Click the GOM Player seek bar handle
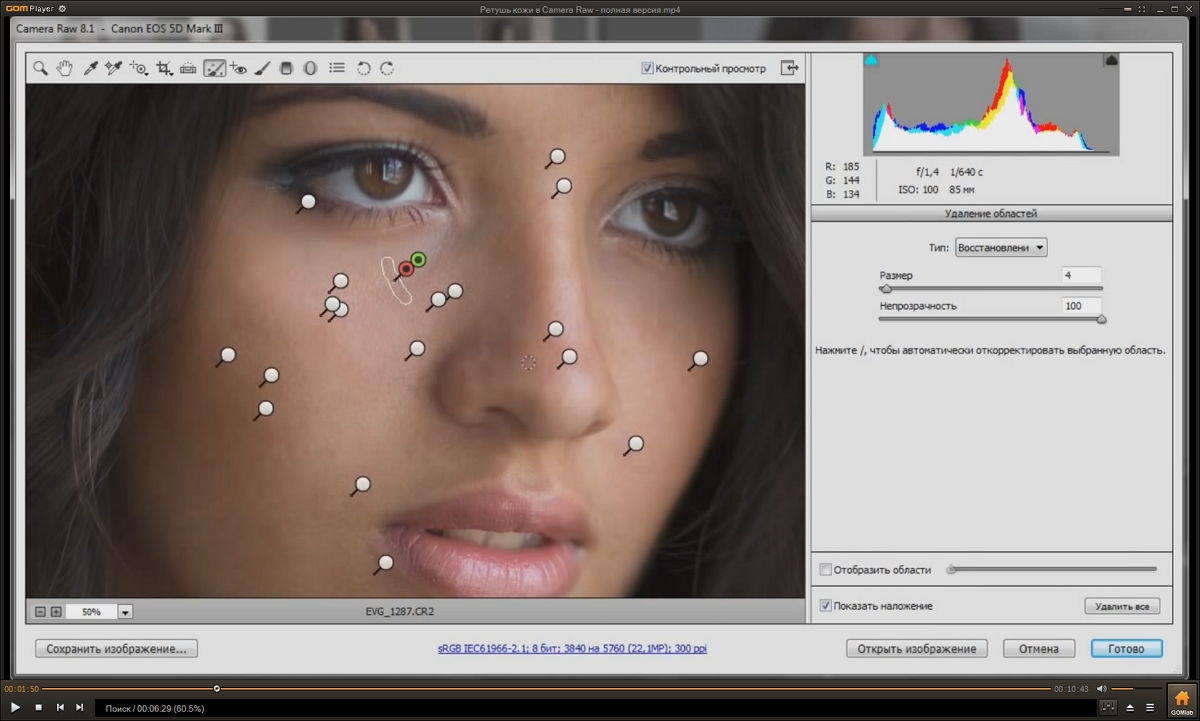The image size is (1200, 721). point(216,688)
